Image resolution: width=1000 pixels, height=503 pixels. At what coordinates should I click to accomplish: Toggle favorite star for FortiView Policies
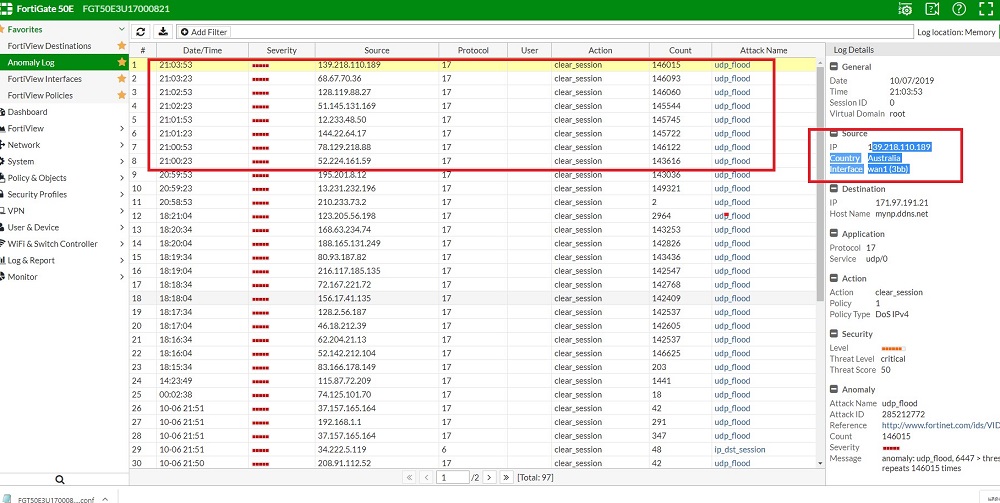click(x=122, y=95)
